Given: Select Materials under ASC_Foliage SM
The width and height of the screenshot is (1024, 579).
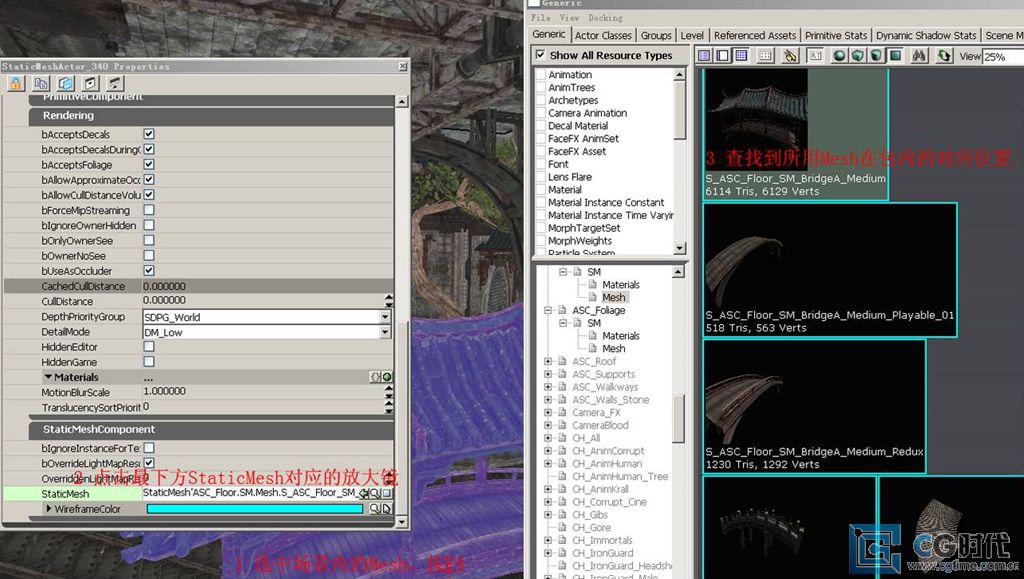Looking at the screenshot, I should [x=620, y=336].
